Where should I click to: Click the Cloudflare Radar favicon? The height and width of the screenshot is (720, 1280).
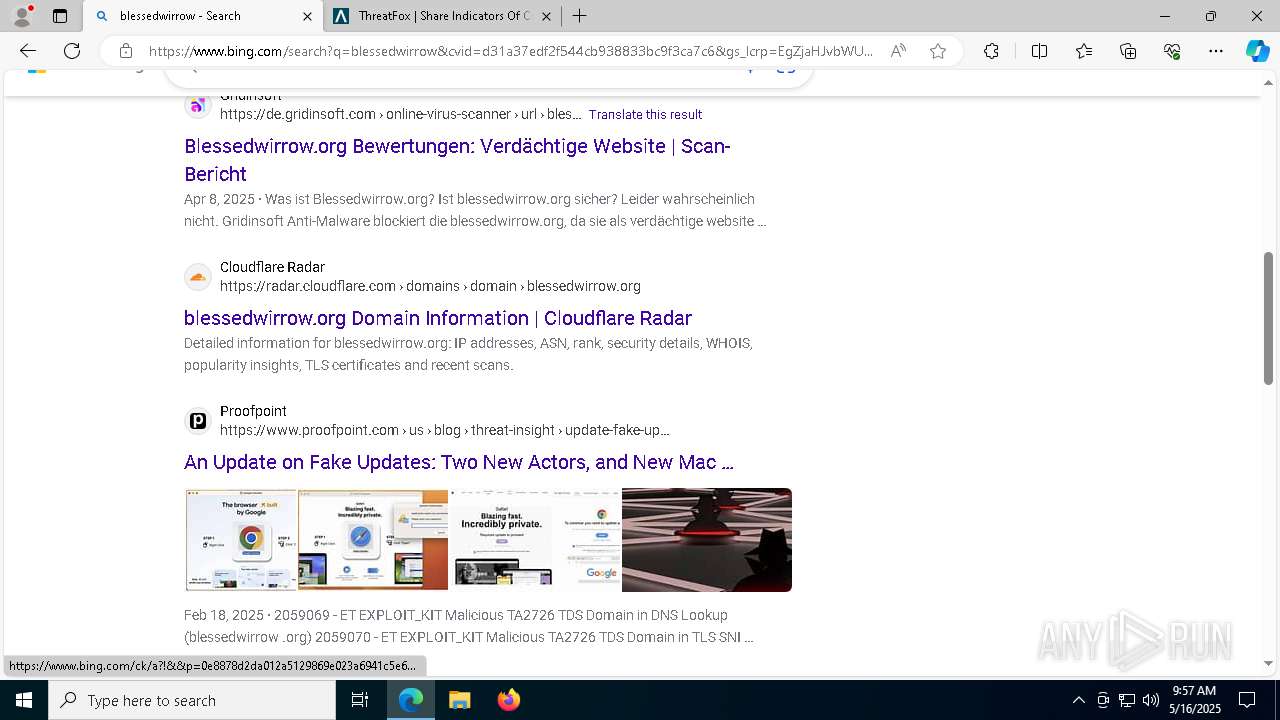tap(198, 277)
